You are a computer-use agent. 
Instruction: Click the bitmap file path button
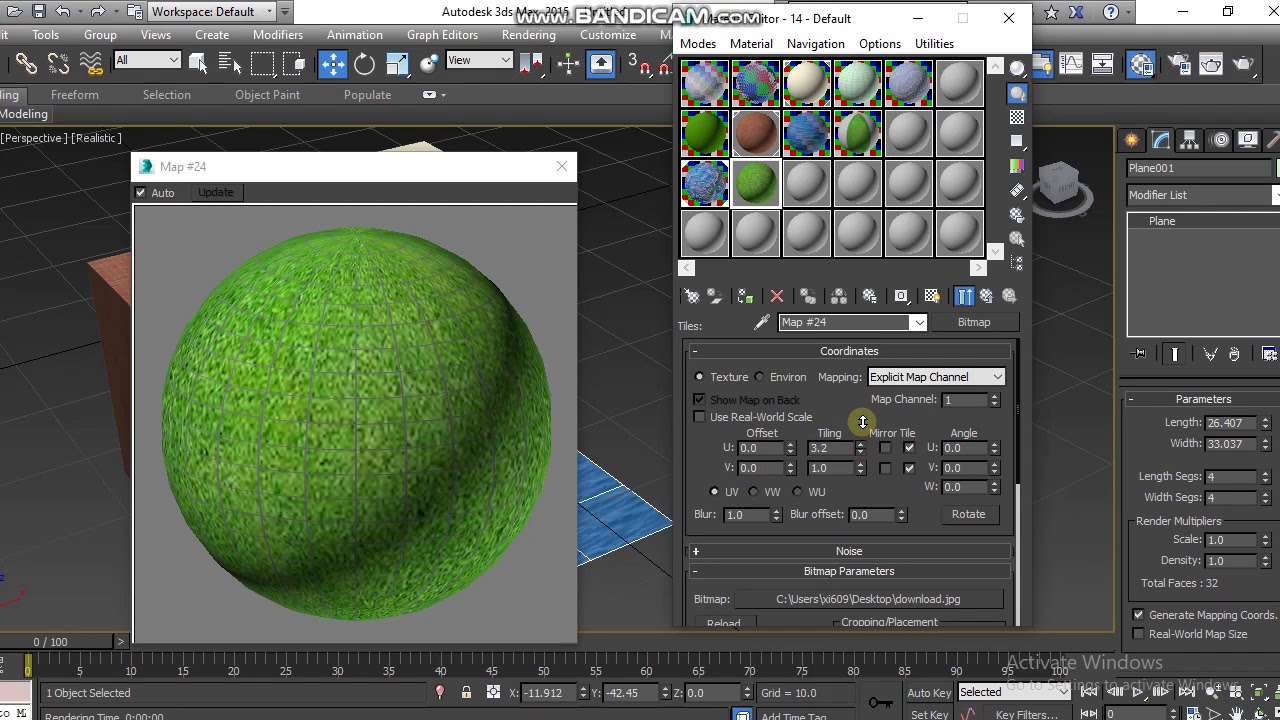pyautogui.click(x=868, y=599)
